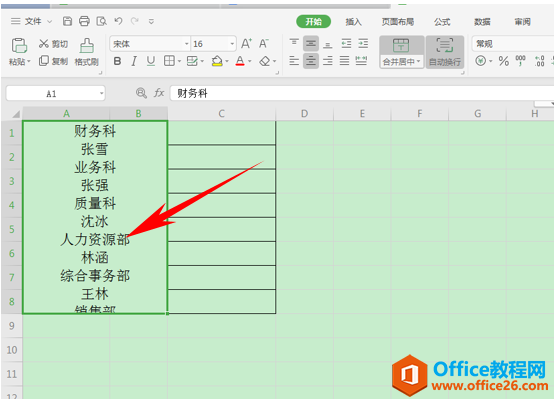Image resolution: width=555 pixels, height=403 pixels.
Task: Increase font size with A+ icon
Action: click(x=246, y=44)
